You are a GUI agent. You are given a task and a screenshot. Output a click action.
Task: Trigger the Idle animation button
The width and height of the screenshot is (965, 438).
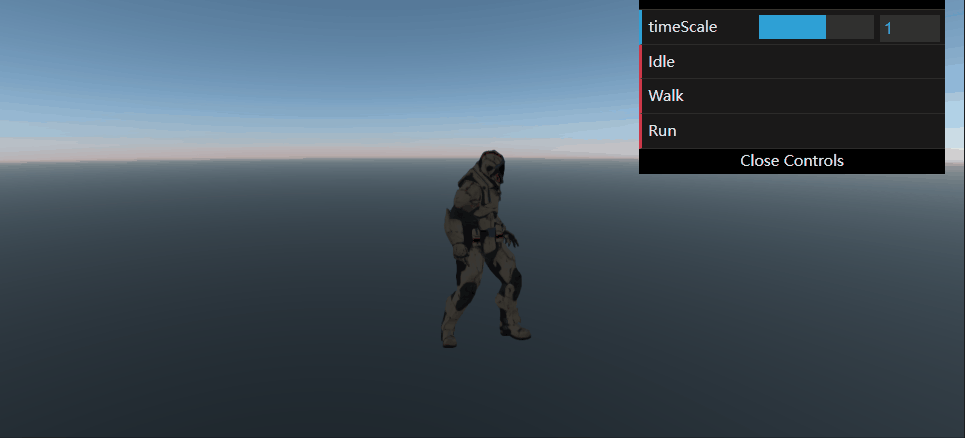coord(792,62)
